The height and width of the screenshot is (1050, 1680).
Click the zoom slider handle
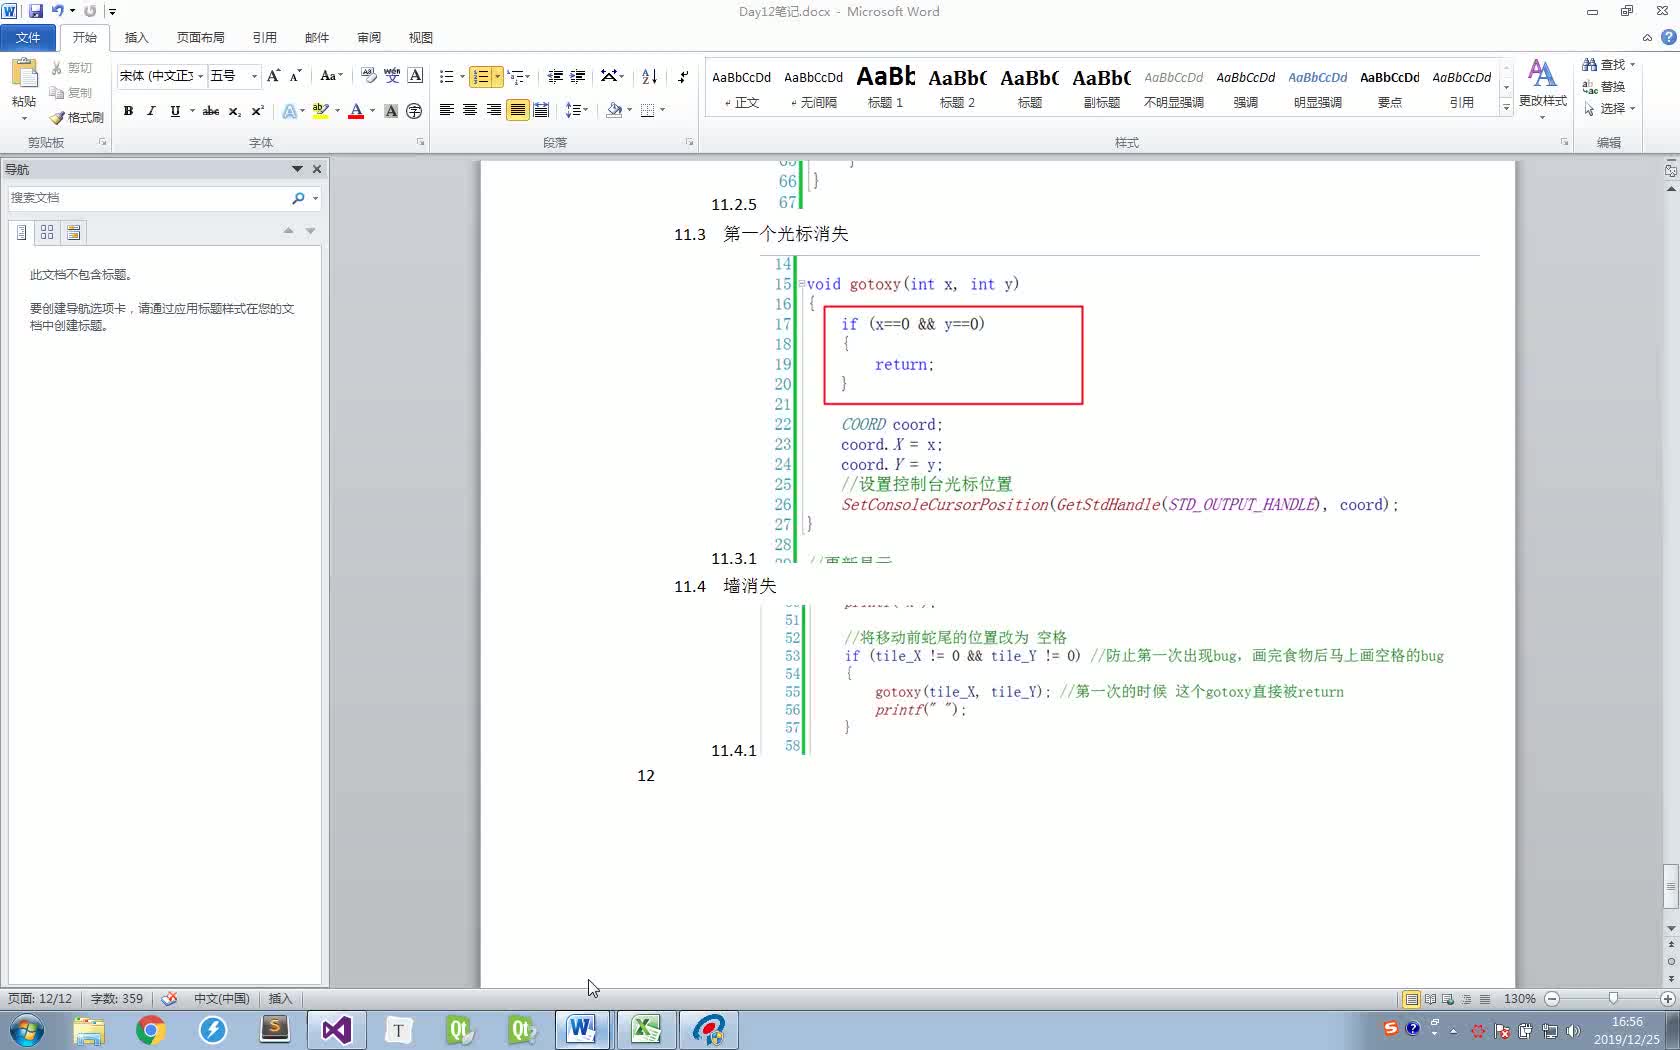(1613, 998)
